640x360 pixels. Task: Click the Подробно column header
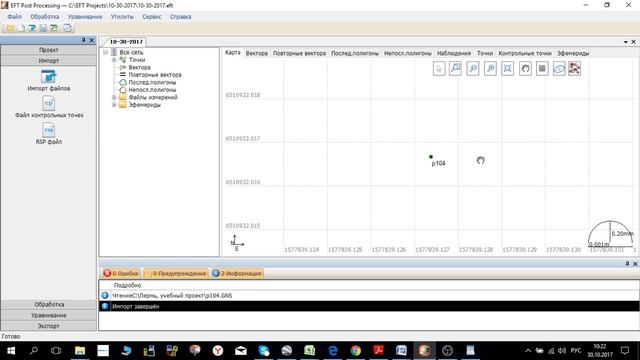[127, 285]
